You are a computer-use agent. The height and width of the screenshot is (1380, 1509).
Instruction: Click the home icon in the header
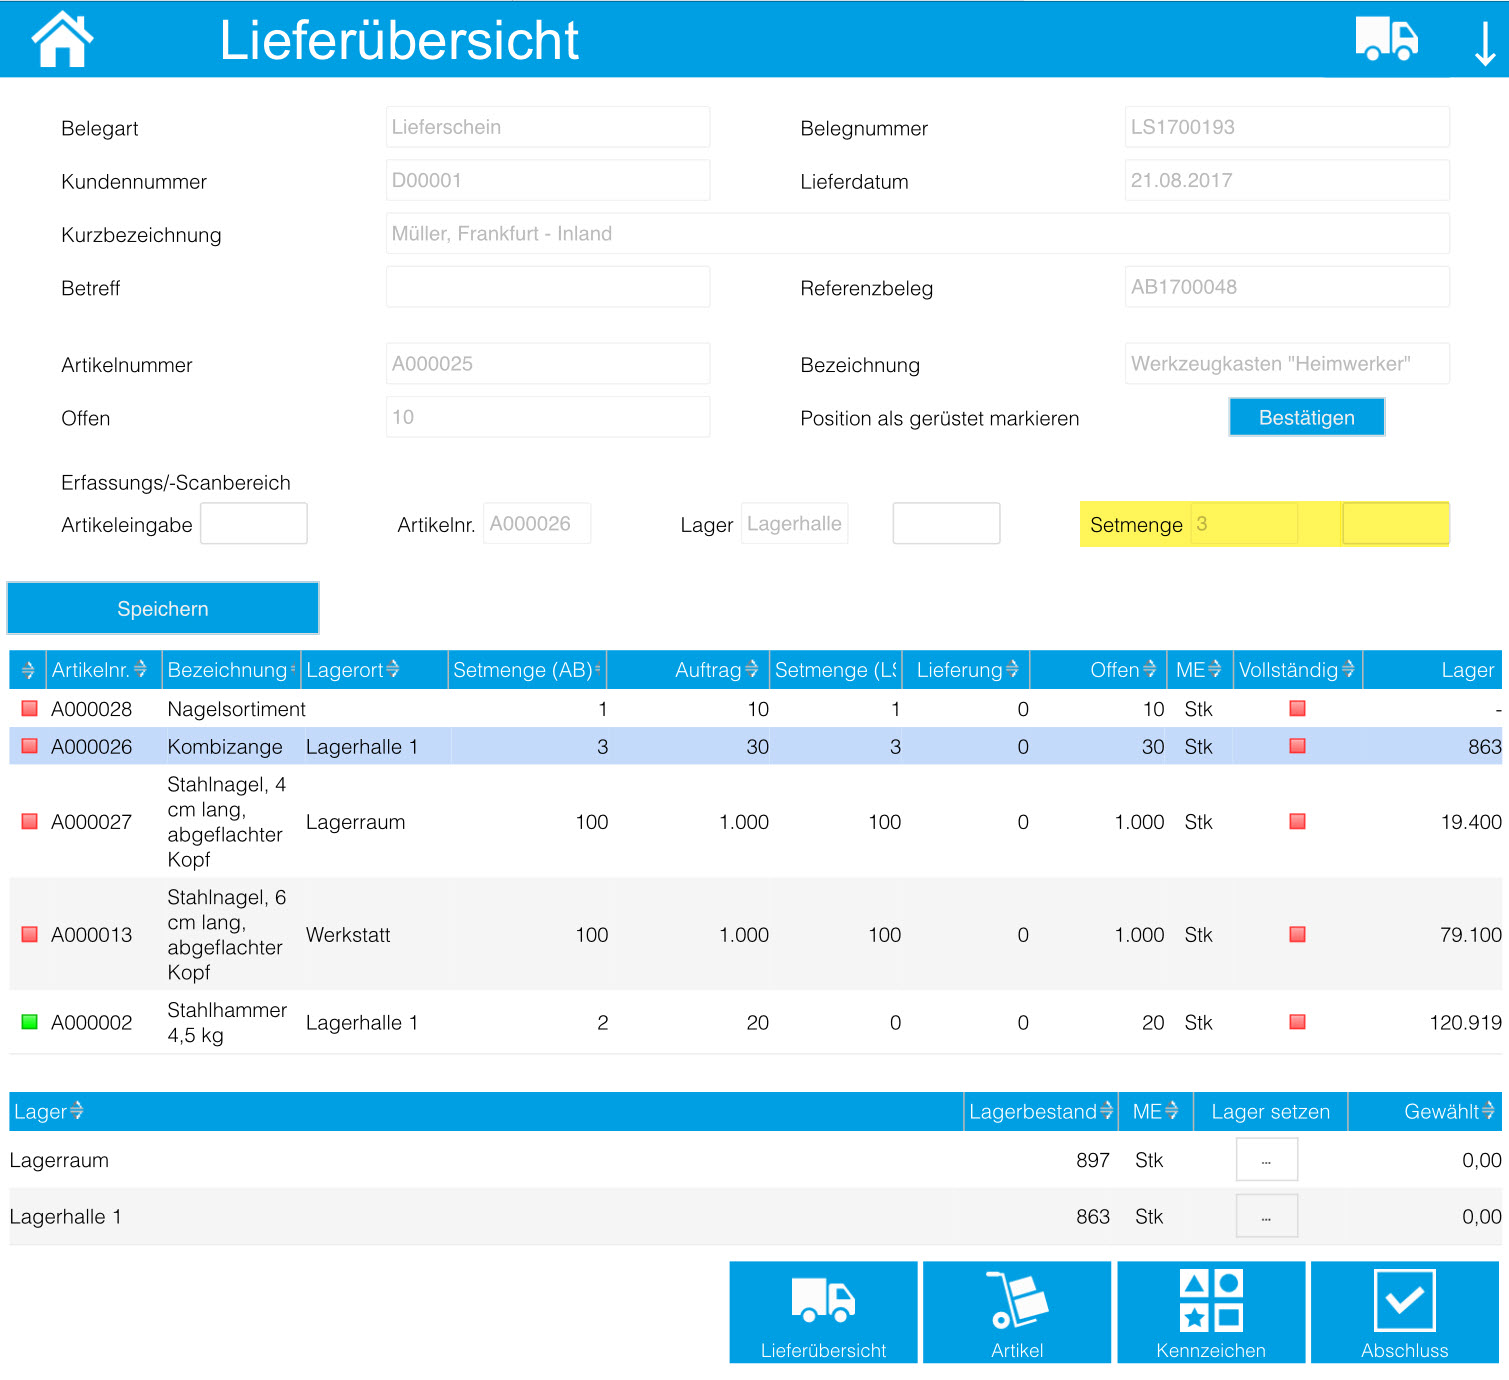click(x=62, y=38)
